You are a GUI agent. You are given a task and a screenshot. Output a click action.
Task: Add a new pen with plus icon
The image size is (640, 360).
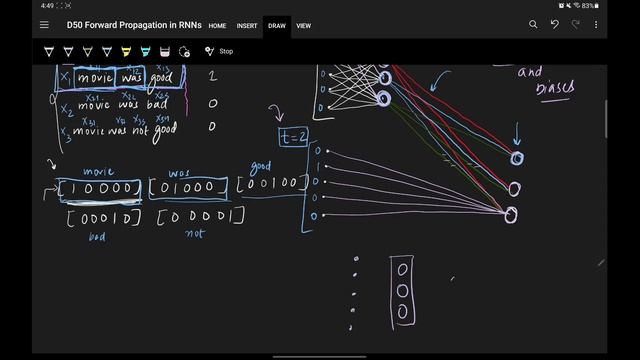184,52
